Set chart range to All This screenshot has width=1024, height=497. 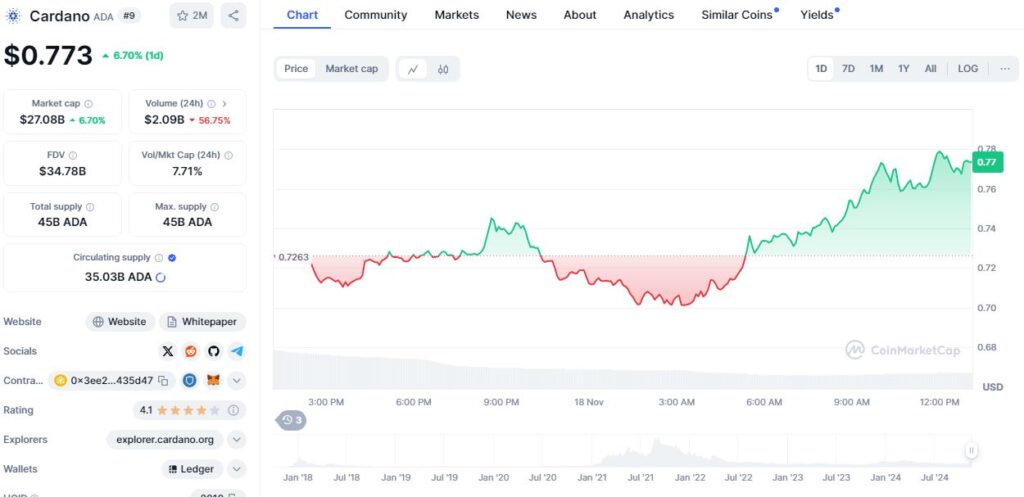click(931, 69)
